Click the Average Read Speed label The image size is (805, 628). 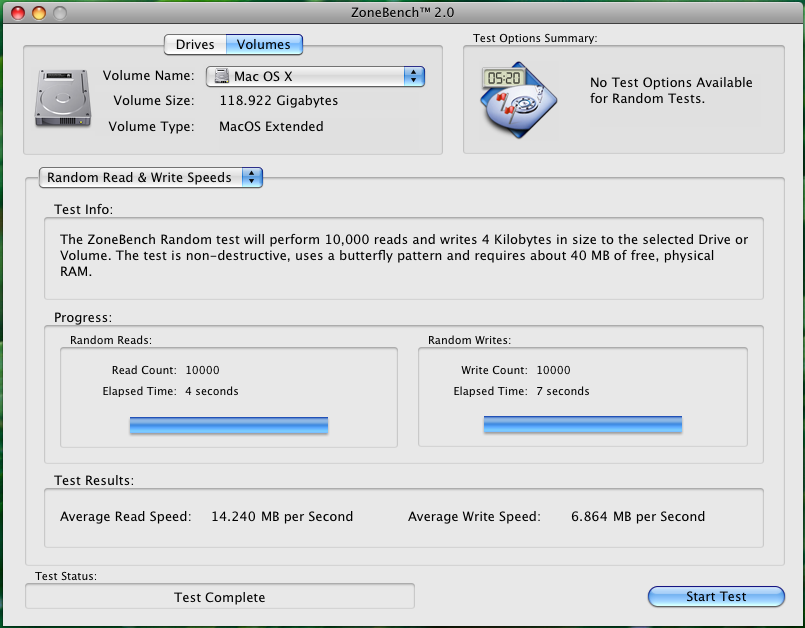(126, 517)
